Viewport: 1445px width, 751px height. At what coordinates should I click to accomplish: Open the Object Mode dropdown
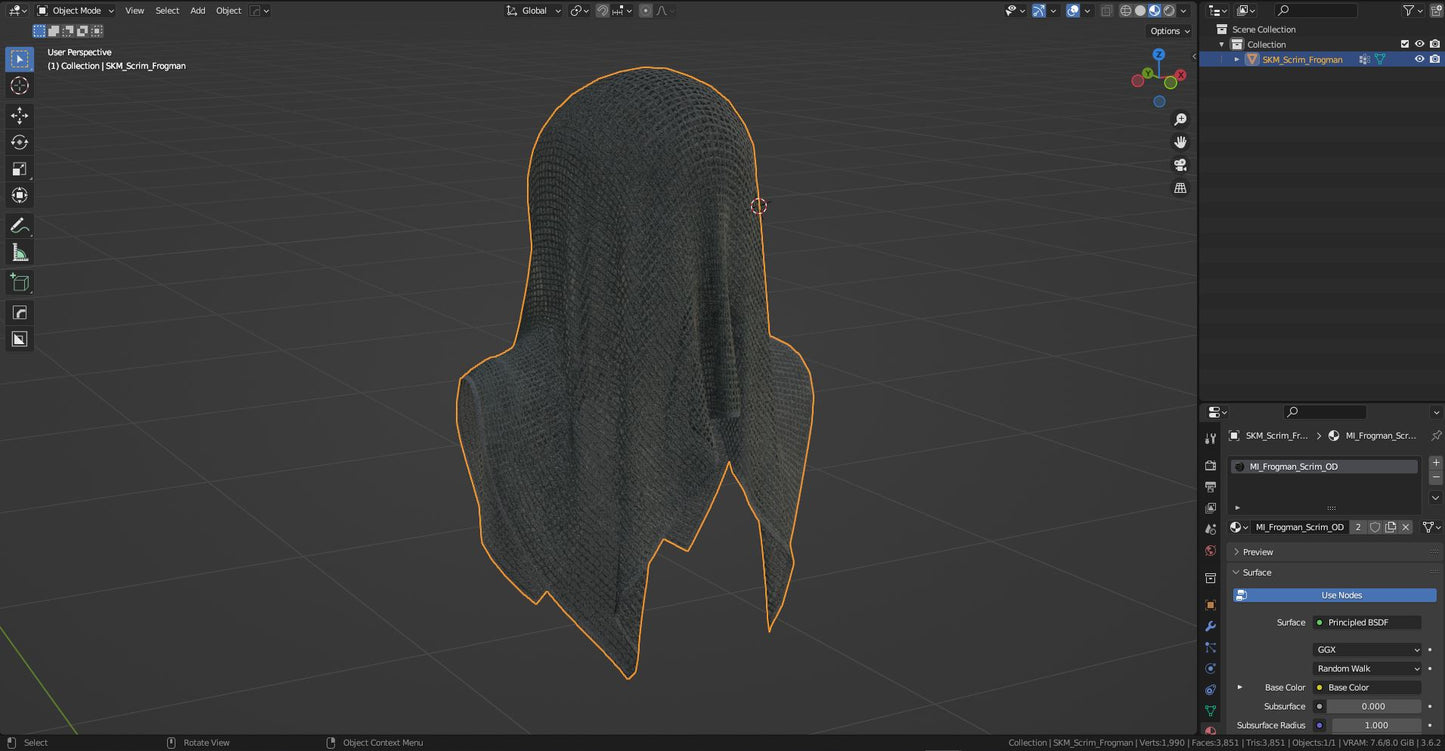(x=76, y=11)
